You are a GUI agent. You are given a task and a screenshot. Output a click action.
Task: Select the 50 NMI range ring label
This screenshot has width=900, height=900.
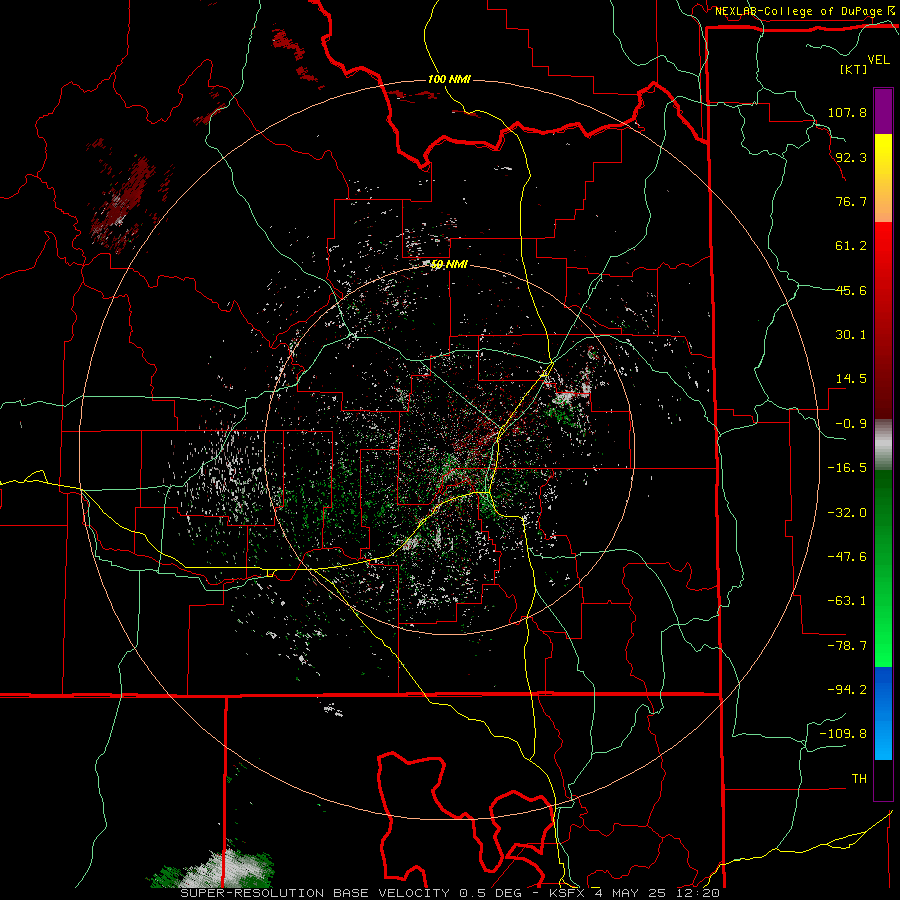(x=449, y=265)
